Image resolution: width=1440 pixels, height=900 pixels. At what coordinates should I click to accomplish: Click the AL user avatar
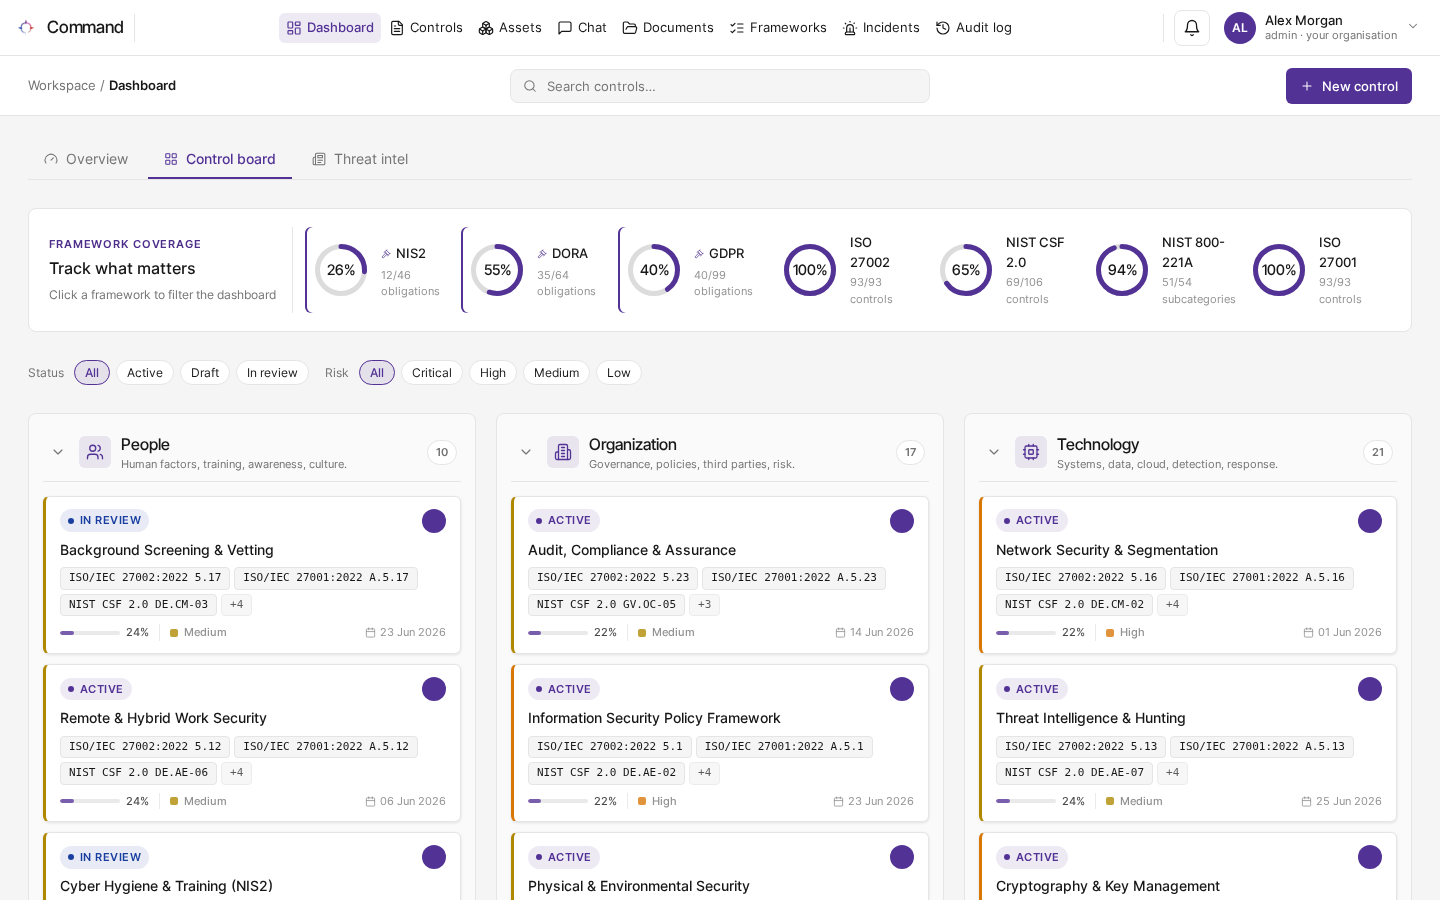point(1240,28)
